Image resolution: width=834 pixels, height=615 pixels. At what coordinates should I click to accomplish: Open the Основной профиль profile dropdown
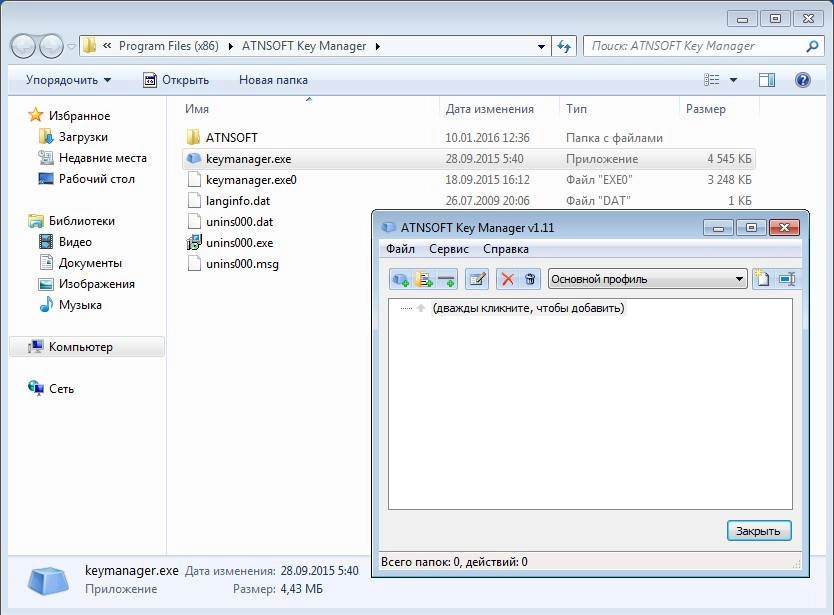(647, 279)
